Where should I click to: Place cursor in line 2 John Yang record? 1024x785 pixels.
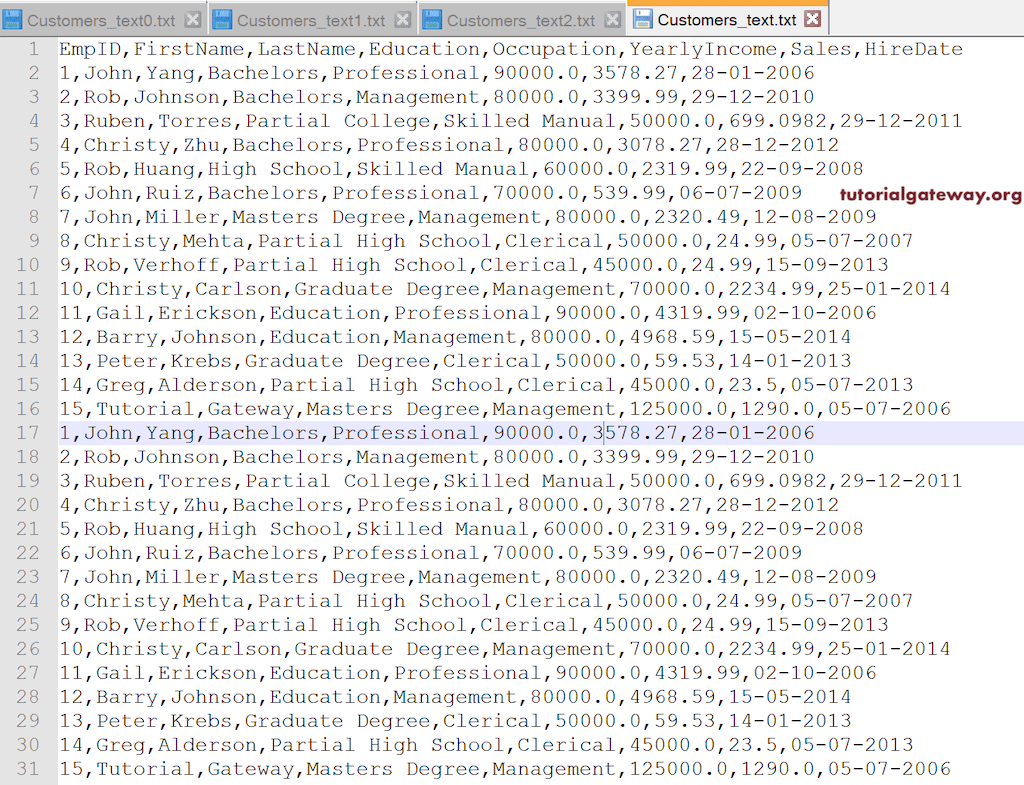[x=437, y=73]
